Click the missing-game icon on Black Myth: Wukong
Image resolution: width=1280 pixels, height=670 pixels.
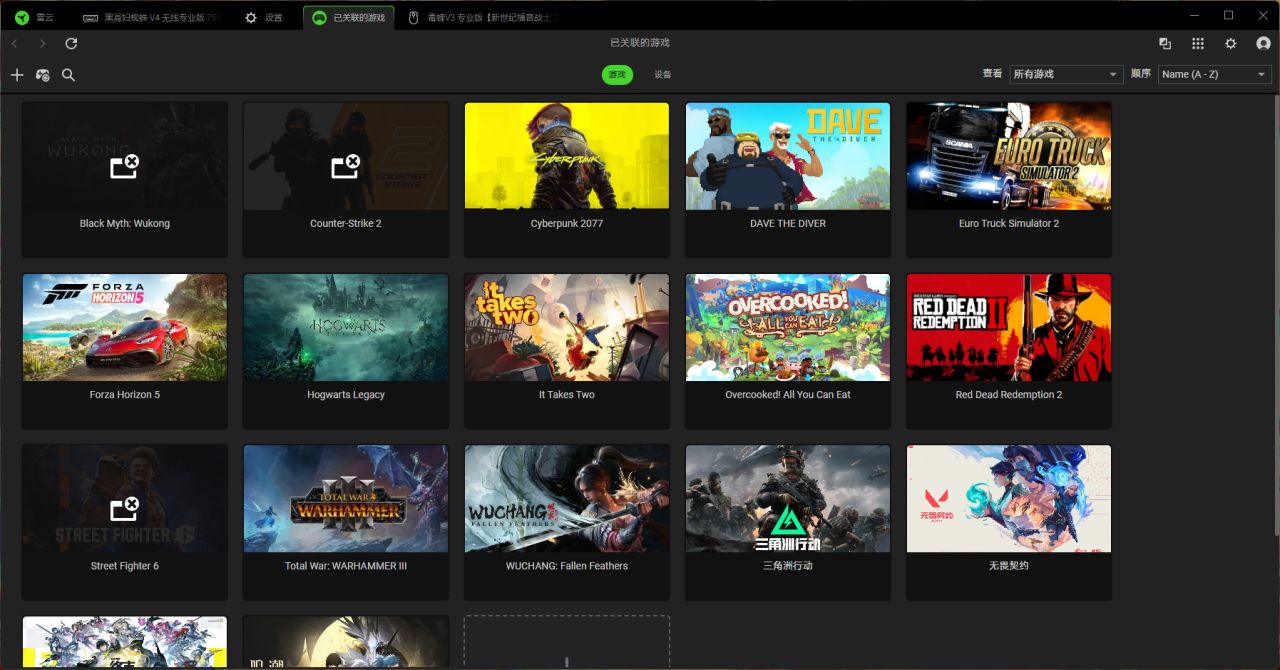(124, 166)
